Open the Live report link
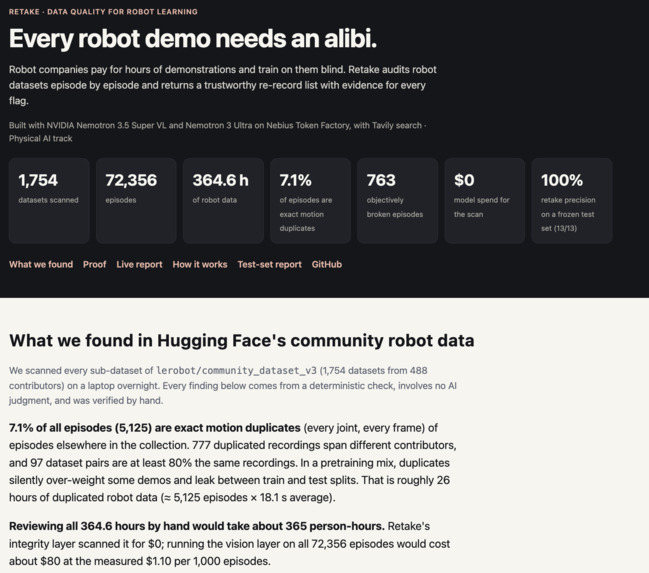649x573 pixels. (139, 264)
